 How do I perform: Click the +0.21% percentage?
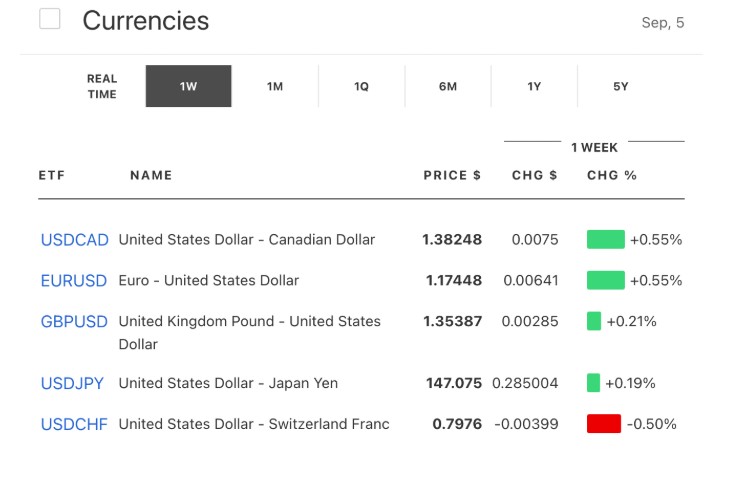[632, 321]
